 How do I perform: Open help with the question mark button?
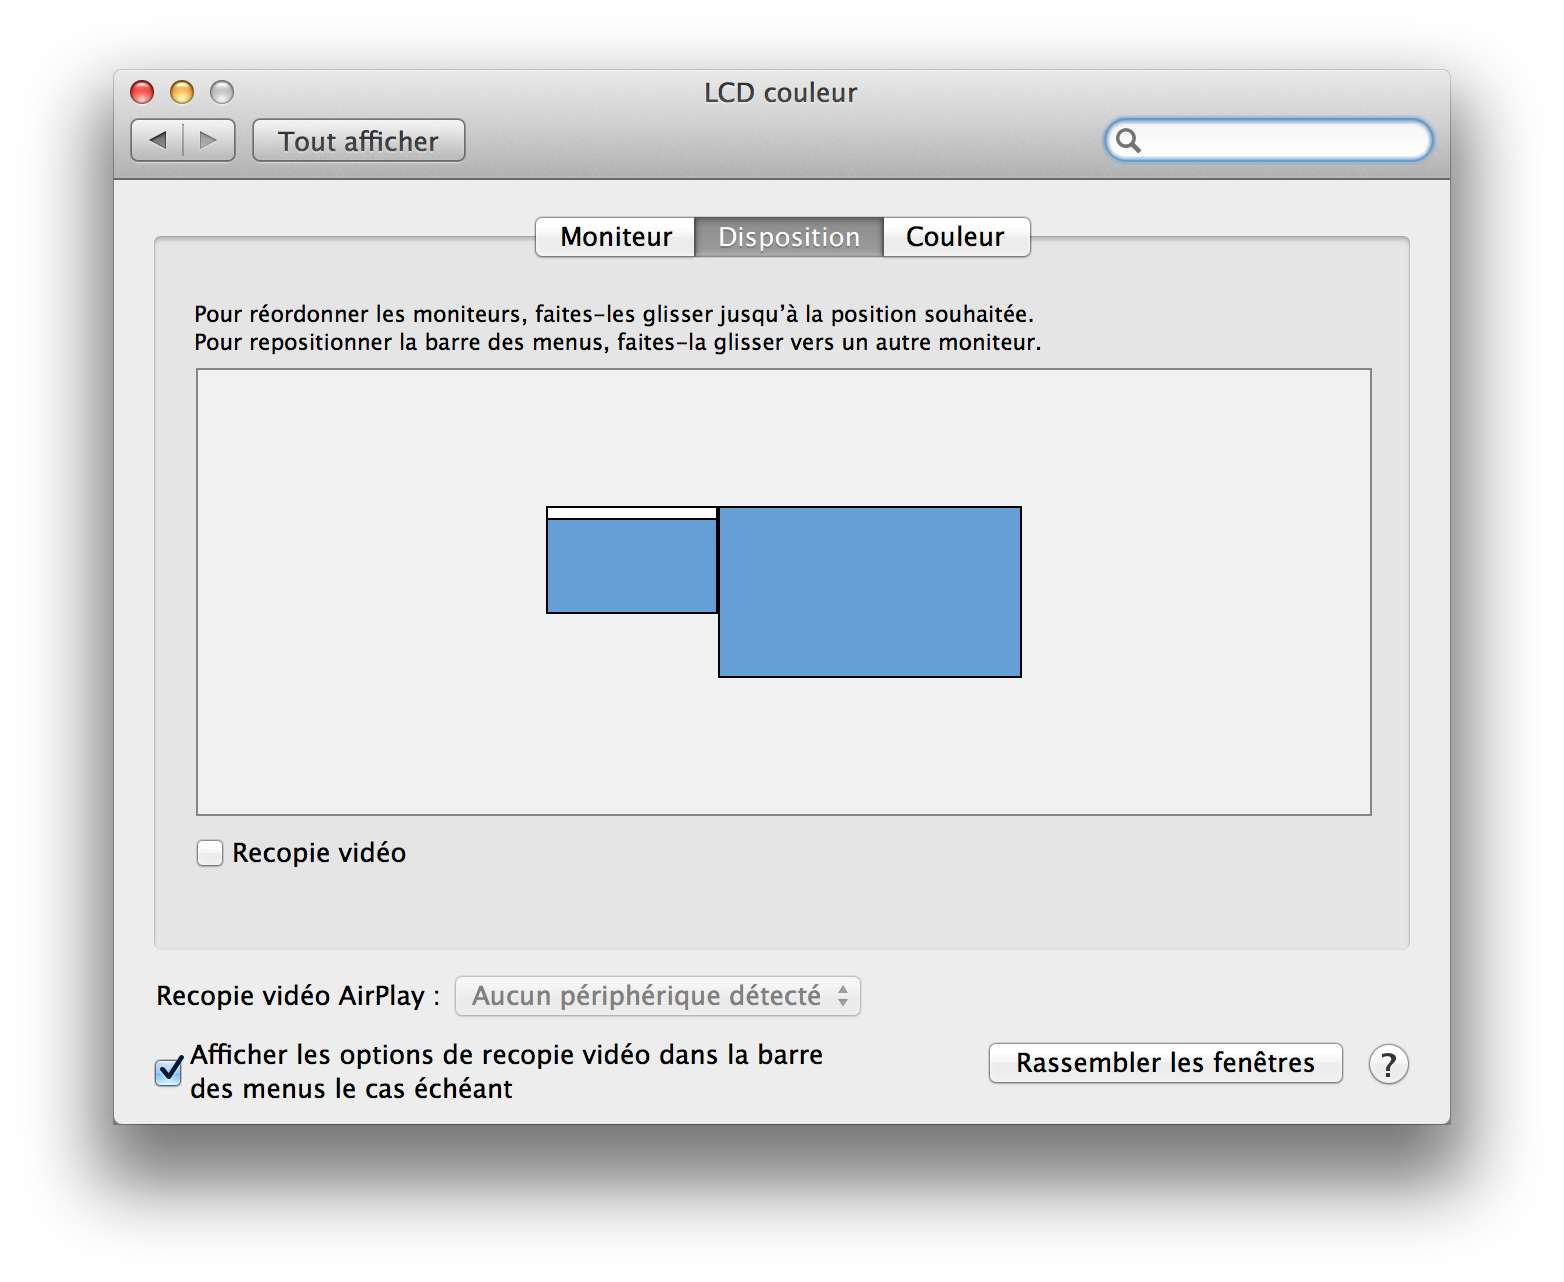(x=1388, y=1064)
